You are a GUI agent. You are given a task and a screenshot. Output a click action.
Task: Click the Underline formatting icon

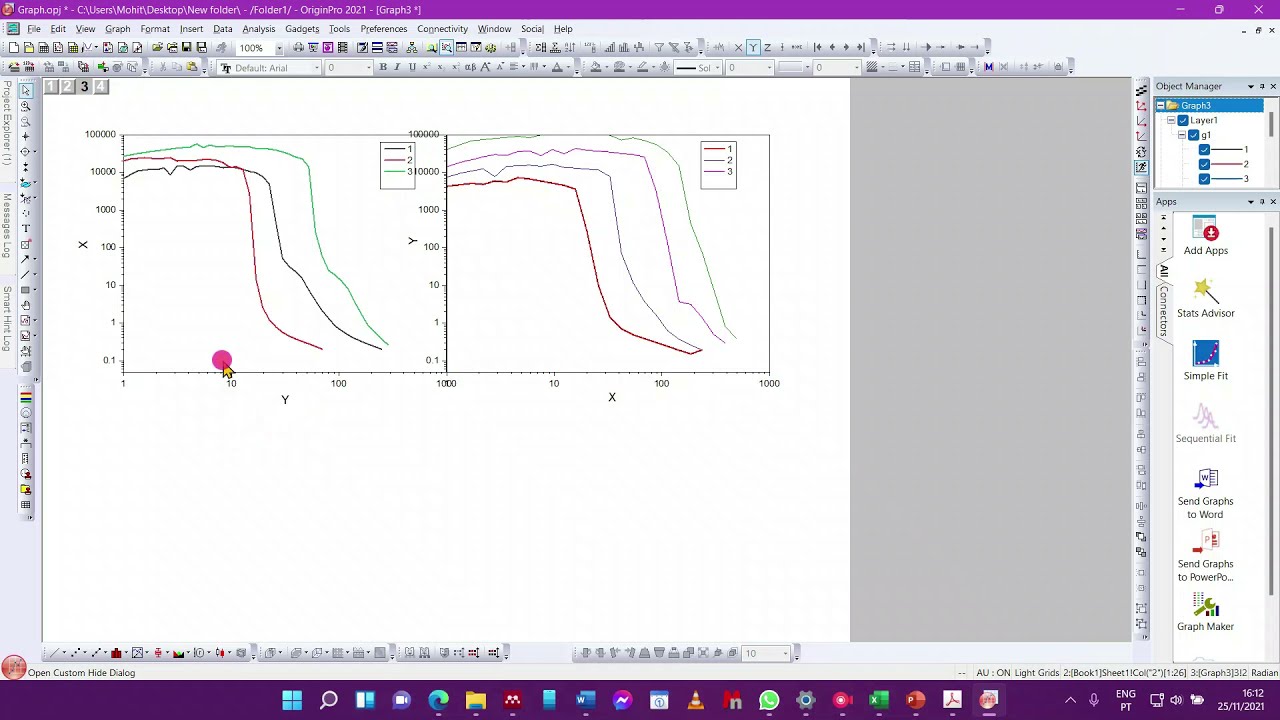[411, 67]
